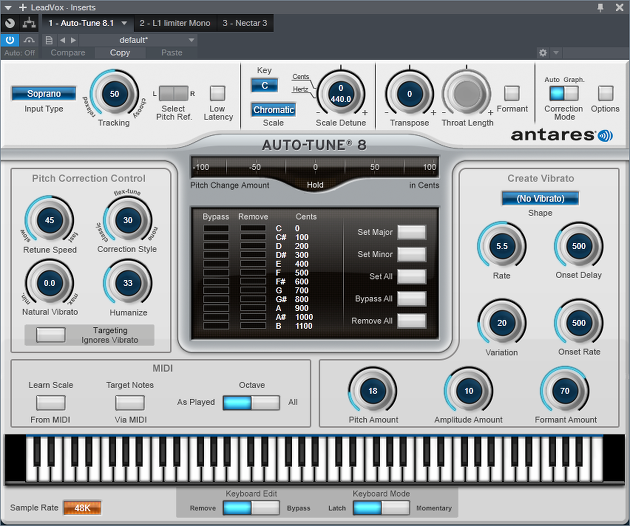Click the Paste button

pyautogui.click(x=172, y=53)
